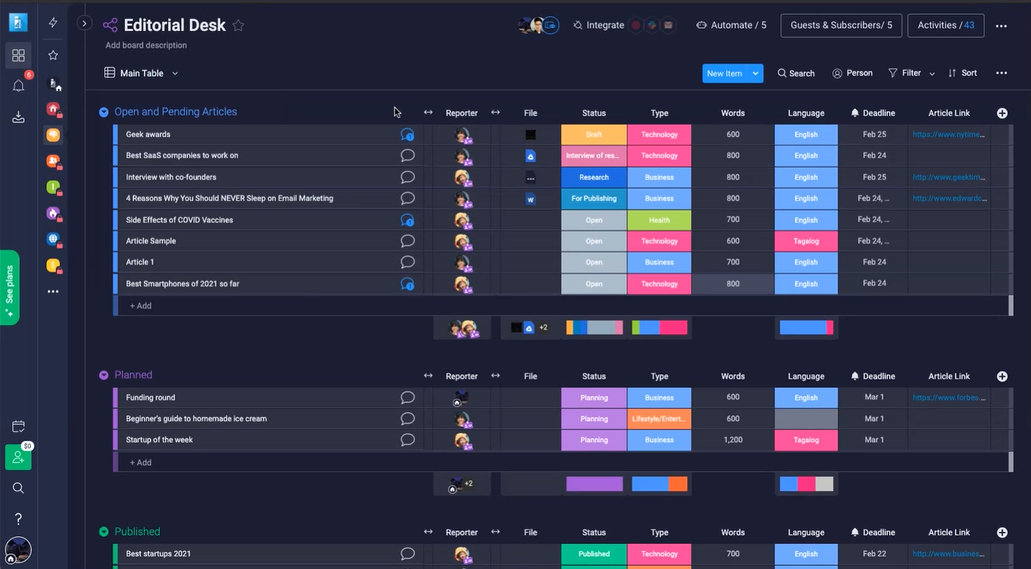The image size is (1031, 569).
Task: Collapse the Open and Pending Articles group
Action: pyautogui.click(x=104, y=112)
